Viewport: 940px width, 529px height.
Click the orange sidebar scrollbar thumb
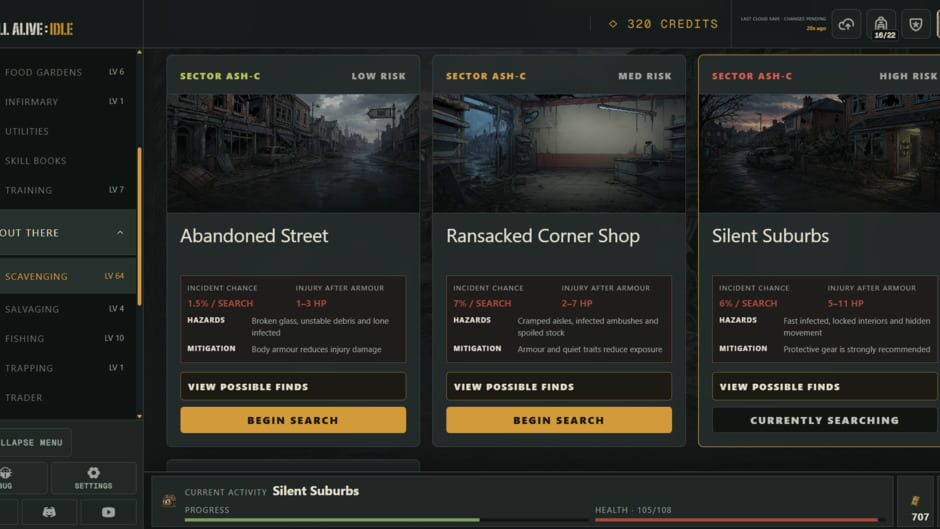[140, 227]
